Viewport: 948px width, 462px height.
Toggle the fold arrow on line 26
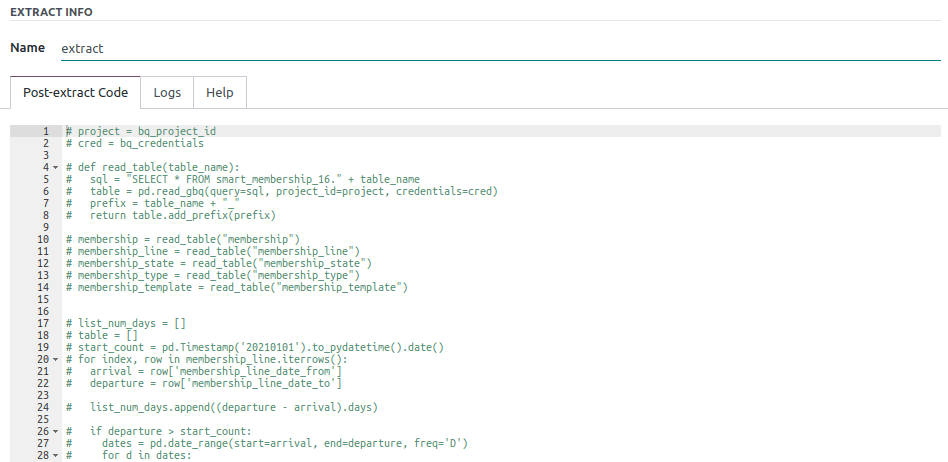pyautogui.click(x=55, y=431)
